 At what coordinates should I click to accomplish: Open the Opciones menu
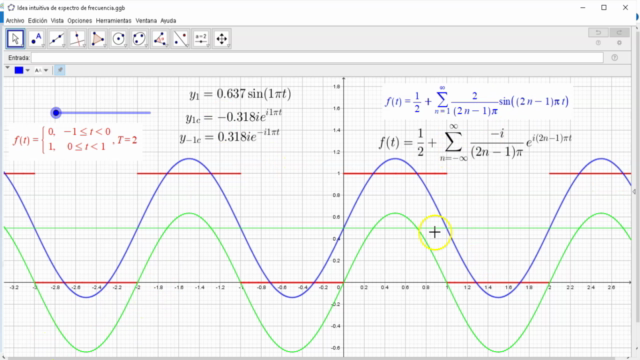point(80,20)
